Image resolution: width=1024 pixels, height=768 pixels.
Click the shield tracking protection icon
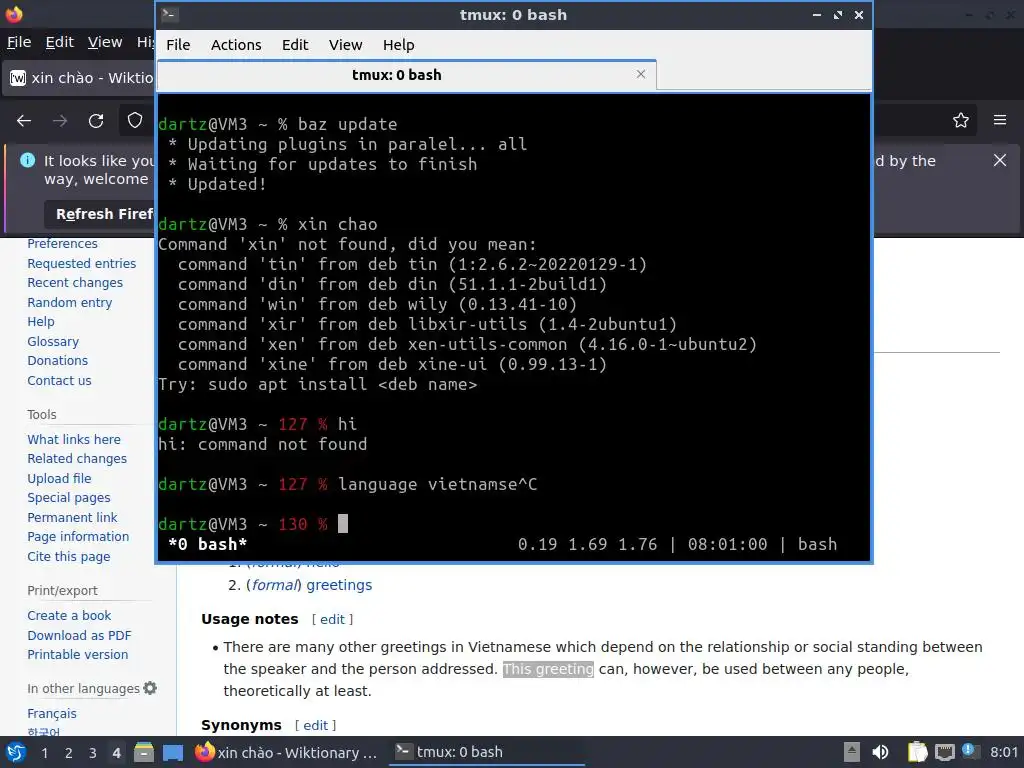coord(135,120)
